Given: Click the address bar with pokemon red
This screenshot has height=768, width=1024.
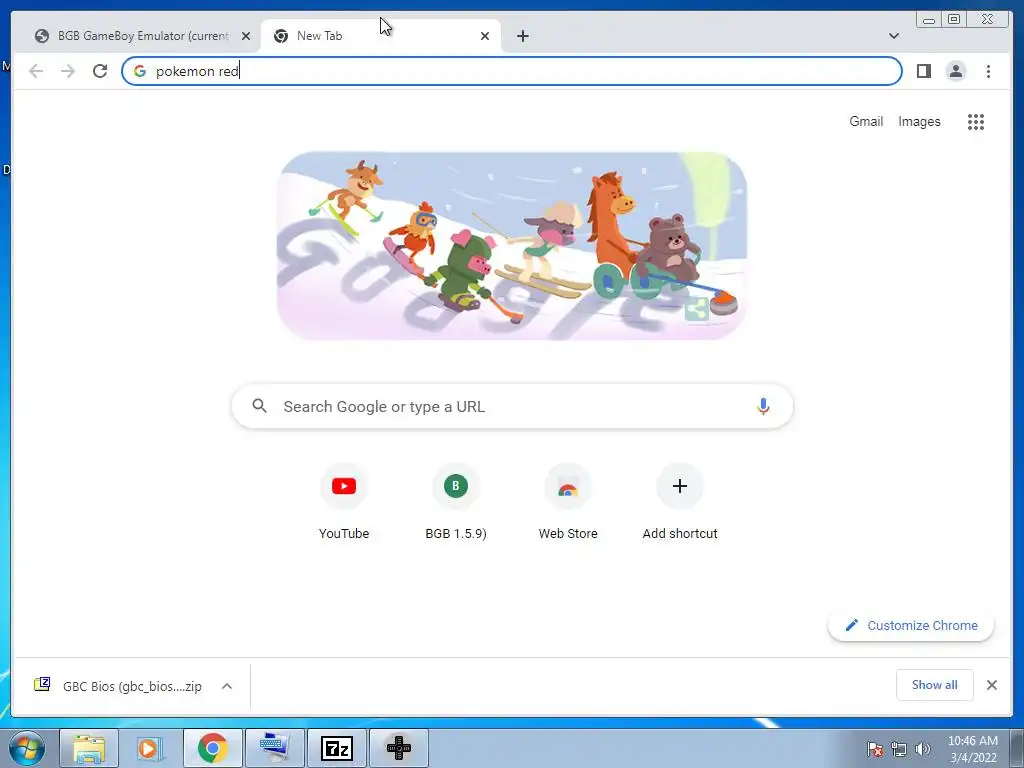Looking at the screenshot, I should (x=511, y=71).
